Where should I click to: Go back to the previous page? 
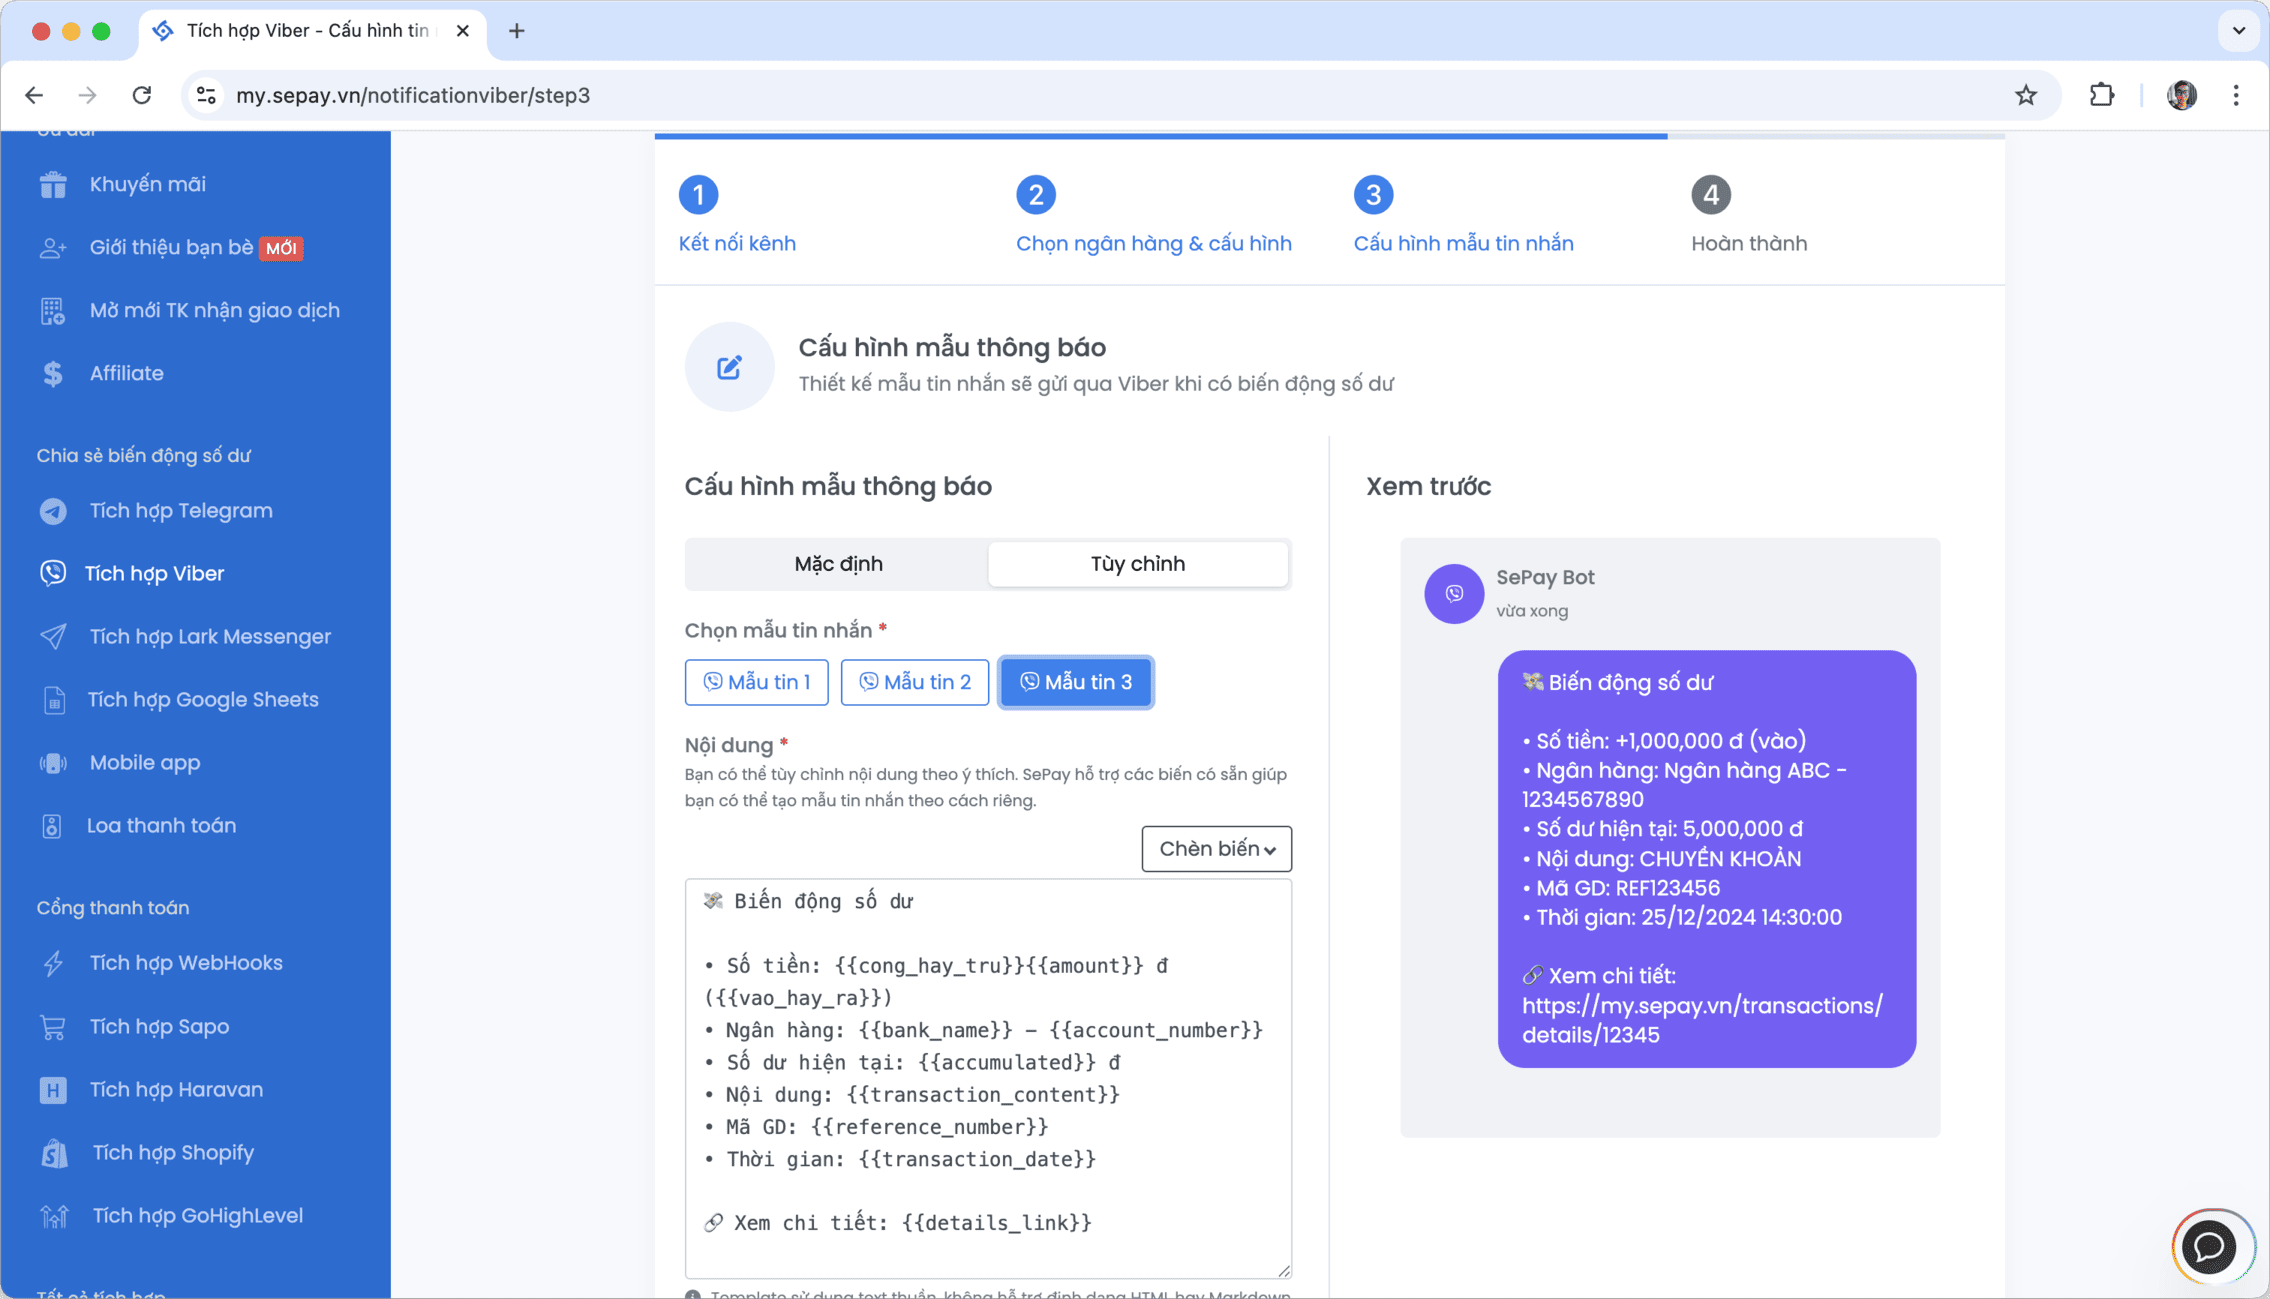pyautogui.click(x=34, y=95)
